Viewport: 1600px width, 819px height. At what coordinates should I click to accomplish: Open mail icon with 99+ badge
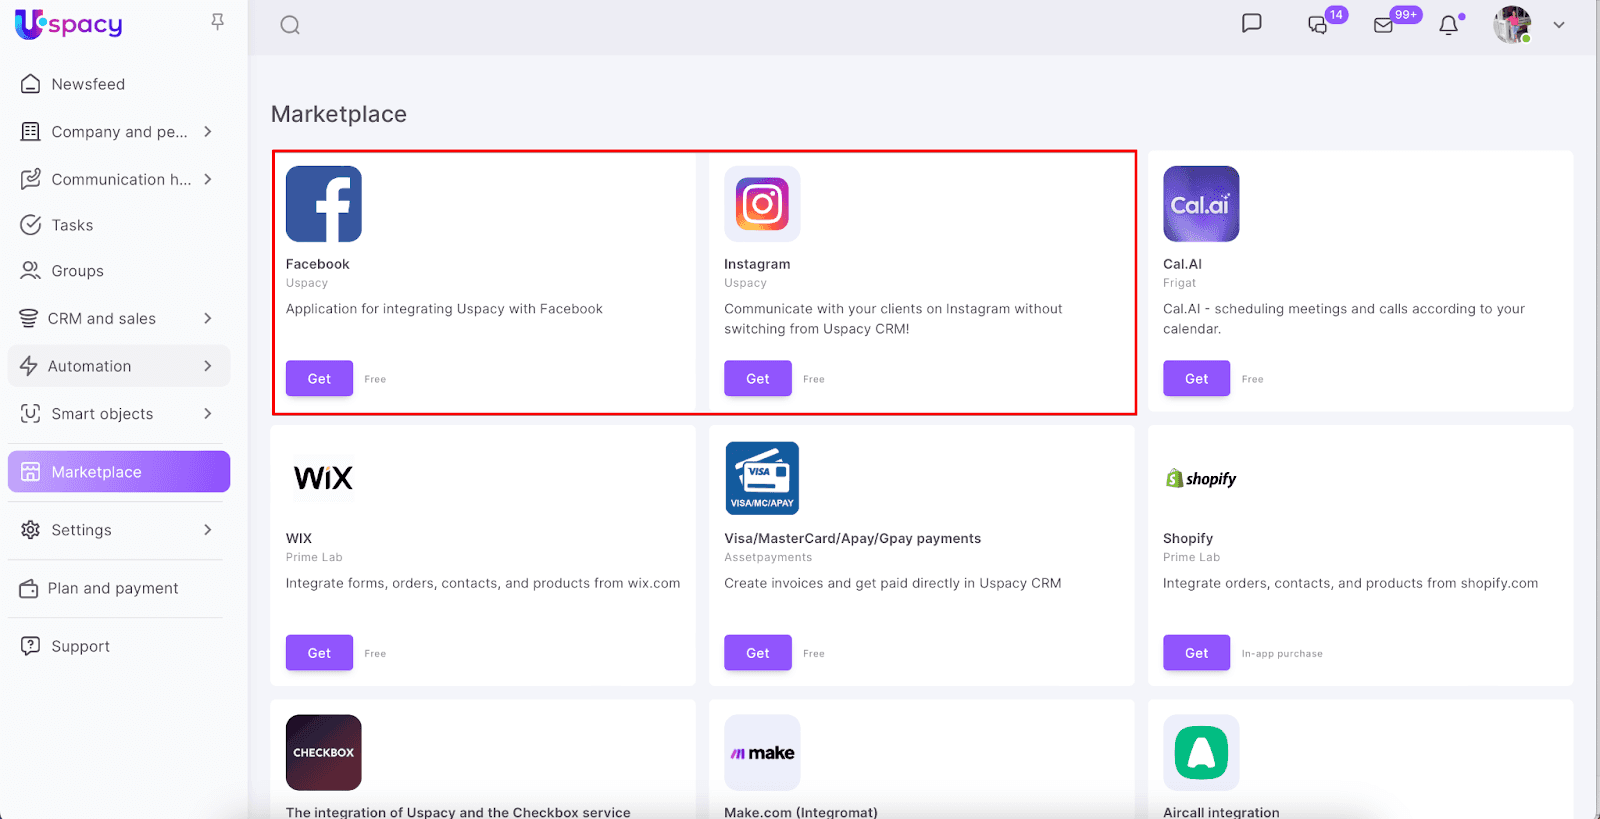click(1384, 25)
